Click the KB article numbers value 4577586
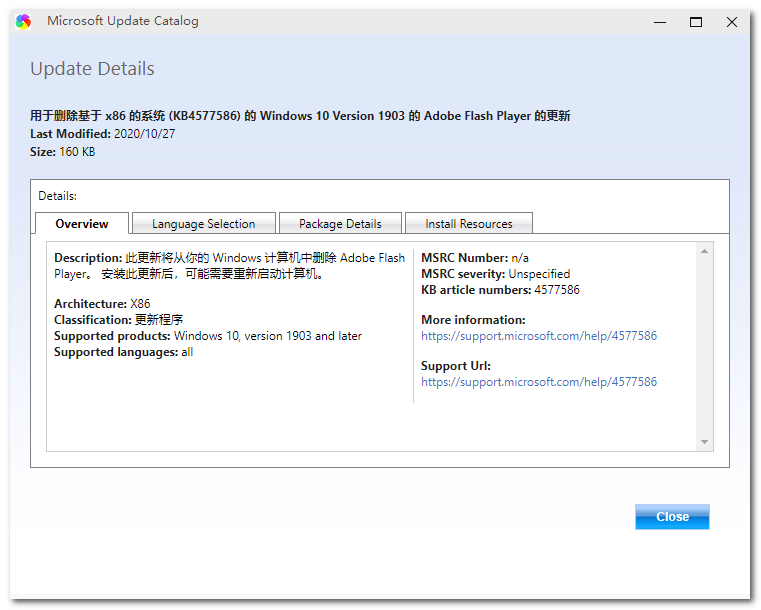This screenshot has height=610, width=761. [557, 290]
